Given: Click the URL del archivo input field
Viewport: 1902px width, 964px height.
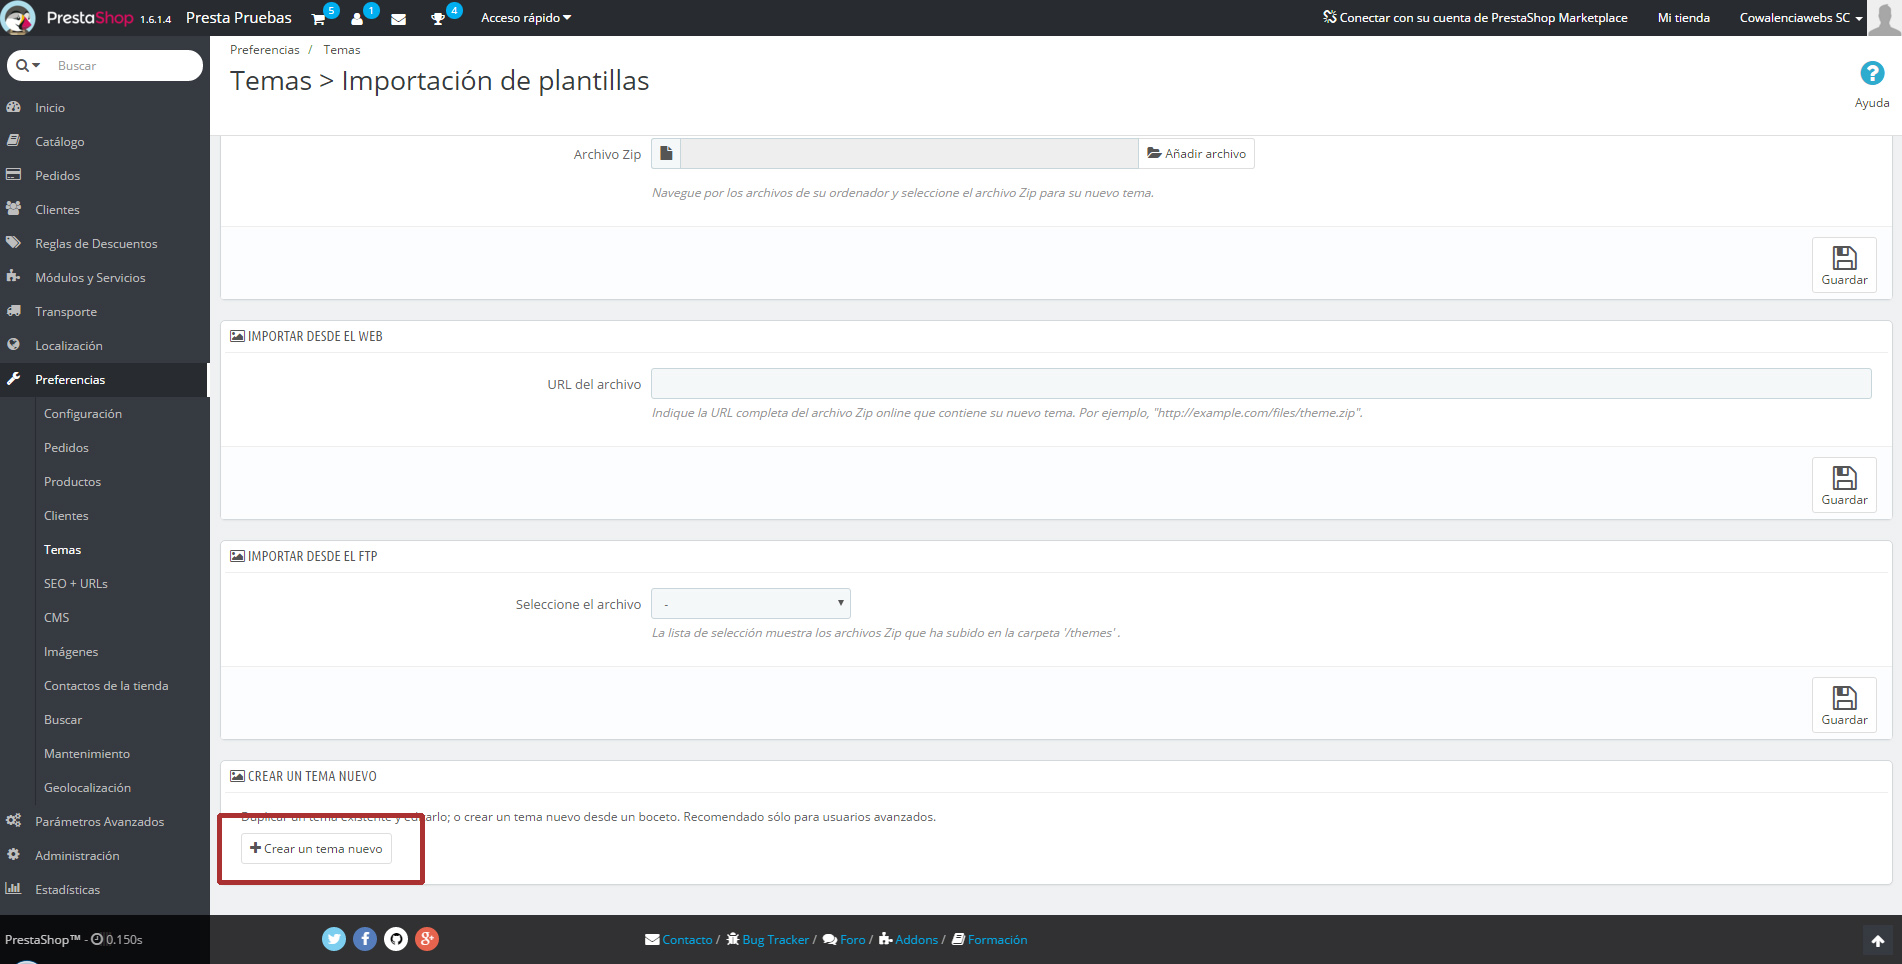Looking at the screenshot, I should click(x=1260, y=384).
